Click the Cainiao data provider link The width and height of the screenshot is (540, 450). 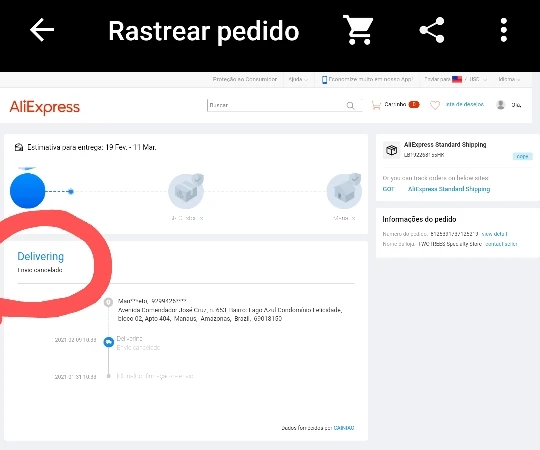(344, 428)
